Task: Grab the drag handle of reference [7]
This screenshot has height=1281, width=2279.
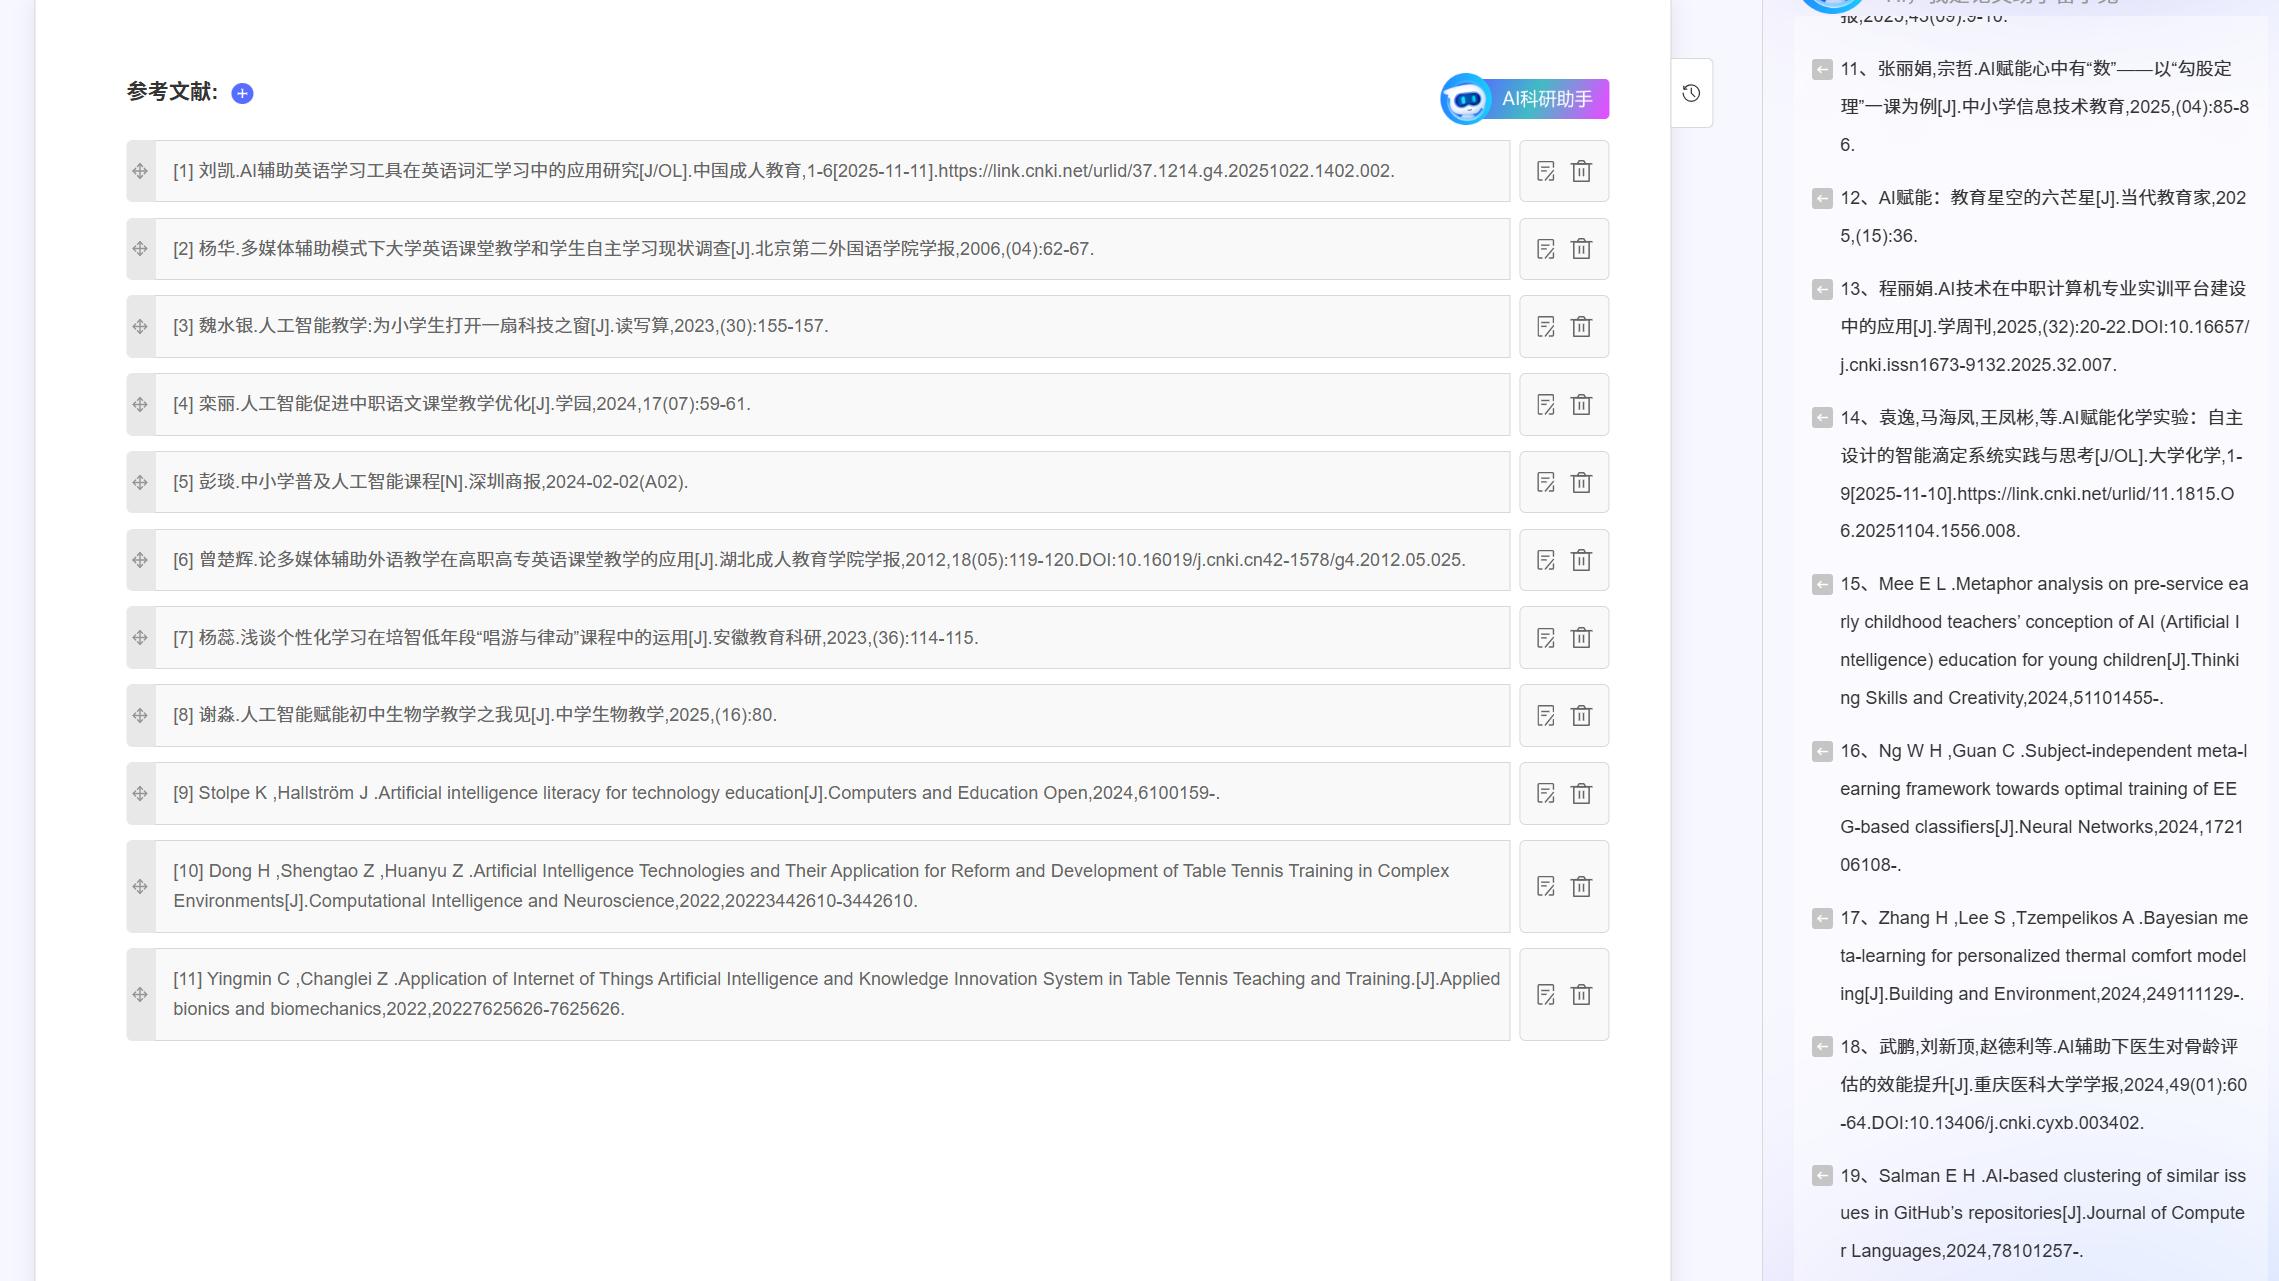Action: [x=140, y=638]
